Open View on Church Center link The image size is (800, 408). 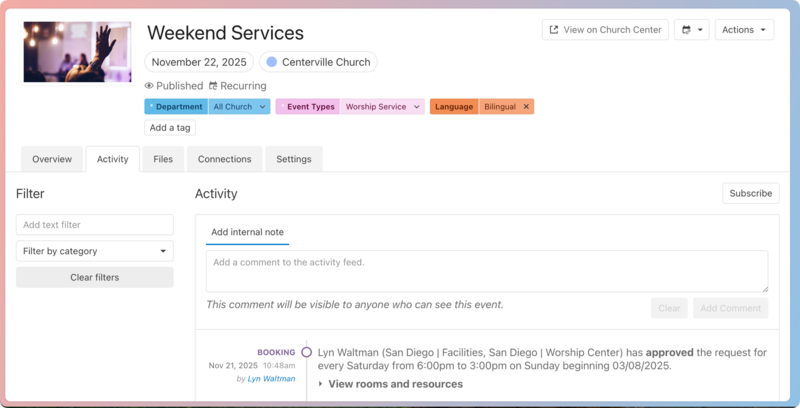point(605,30)
